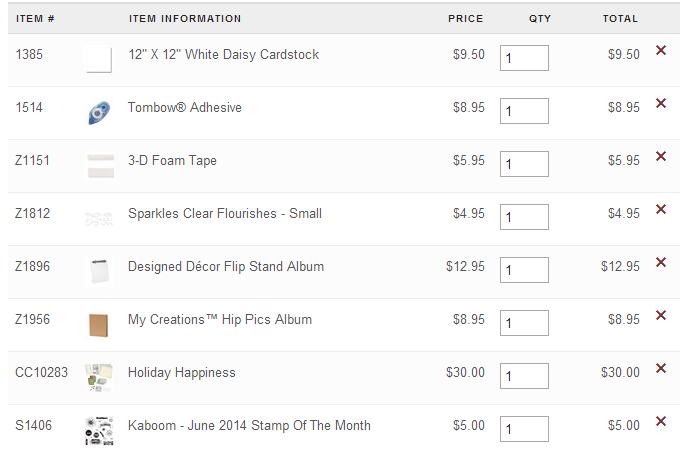This screenshot has width=685, height=457.
Task: Open Tombow Adhesive product thumbnail
Action: [x=99, y=112]
